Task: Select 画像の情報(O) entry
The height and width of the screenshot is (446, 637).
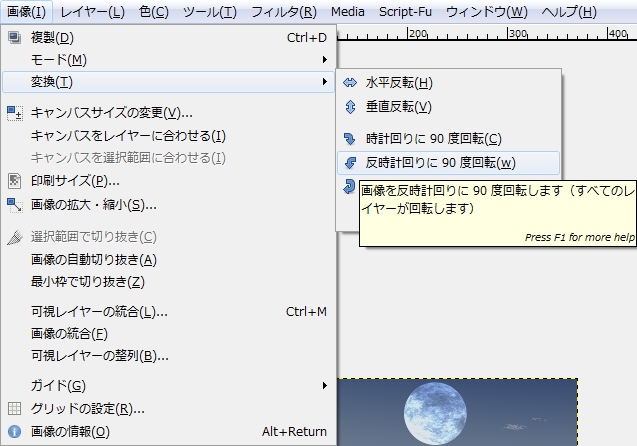Action: [x=168, y=431]
